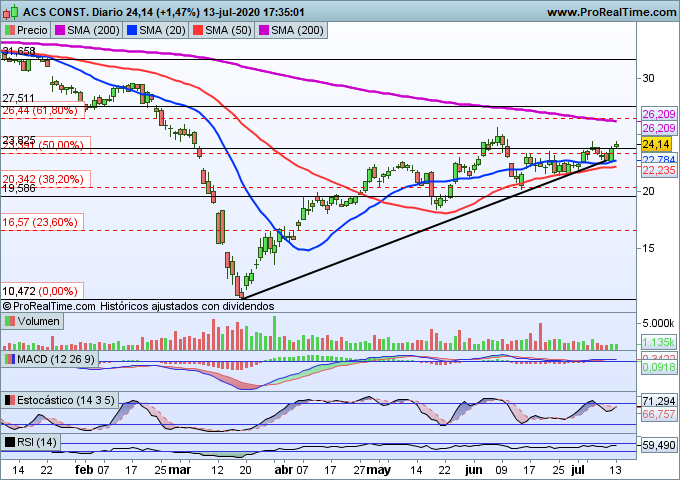
Task: Click the first SMA (200) legend tab
Action: coord(95,31)
